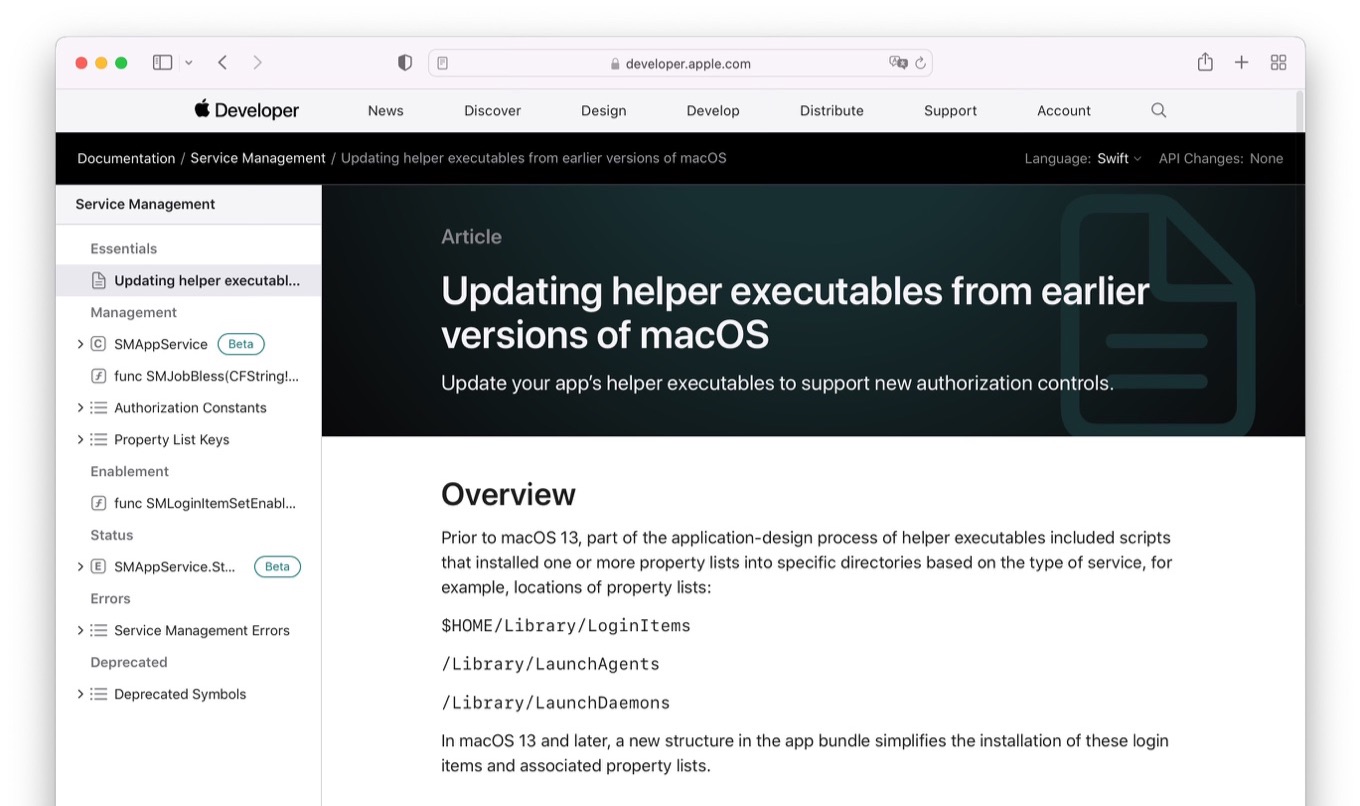Show tab overview grid icon
Image resolution: width=1360 pixels, height=806 pixels.
pos(1278,63)
